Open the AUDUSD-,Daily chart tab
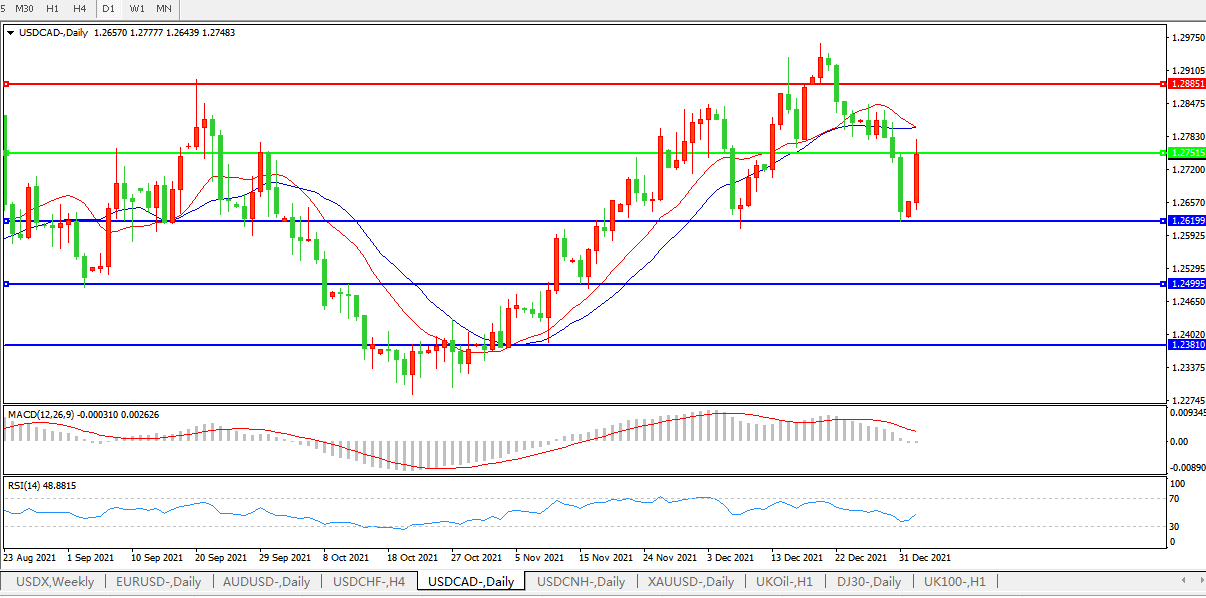 click(266, 582)
